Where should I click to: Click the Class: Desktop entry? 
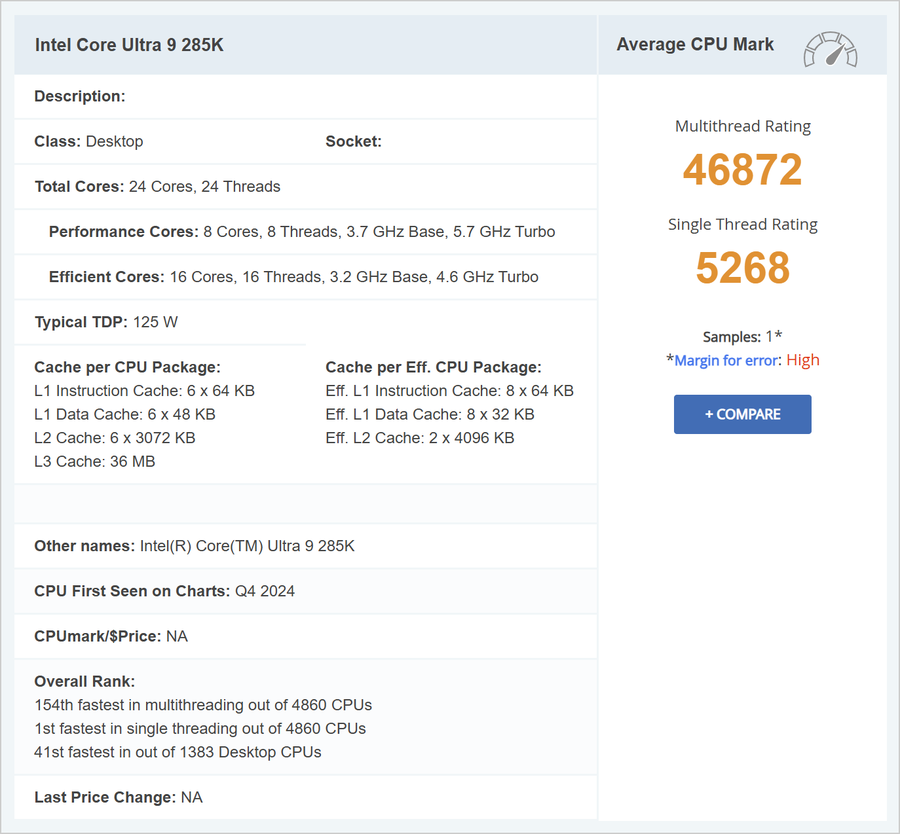(89, 141)
